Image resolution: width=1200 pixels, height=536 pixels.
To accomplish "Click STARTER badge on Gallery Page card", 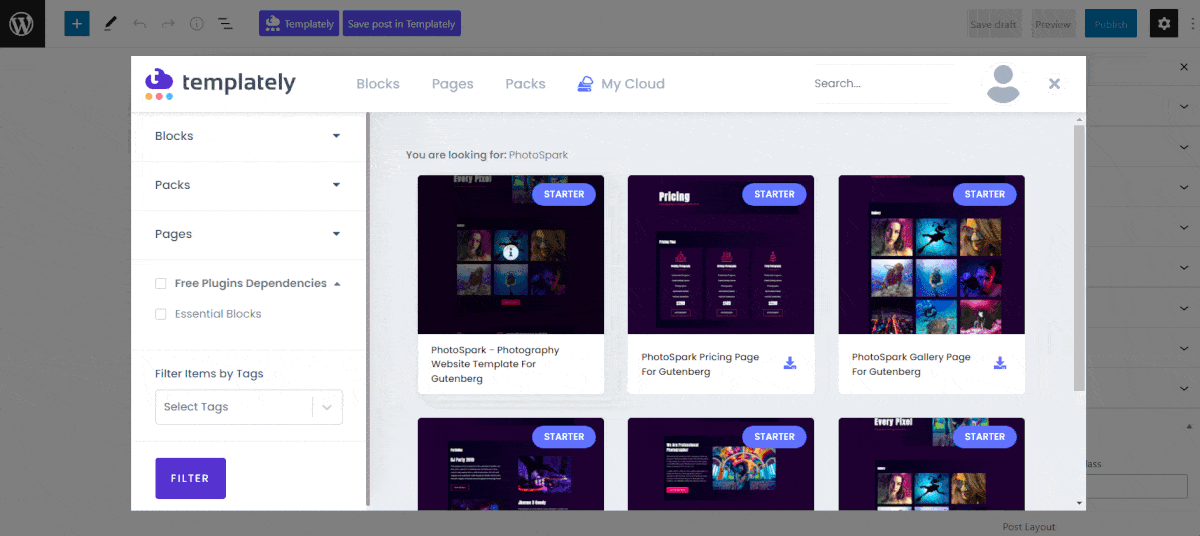I will tap(985, 194).
